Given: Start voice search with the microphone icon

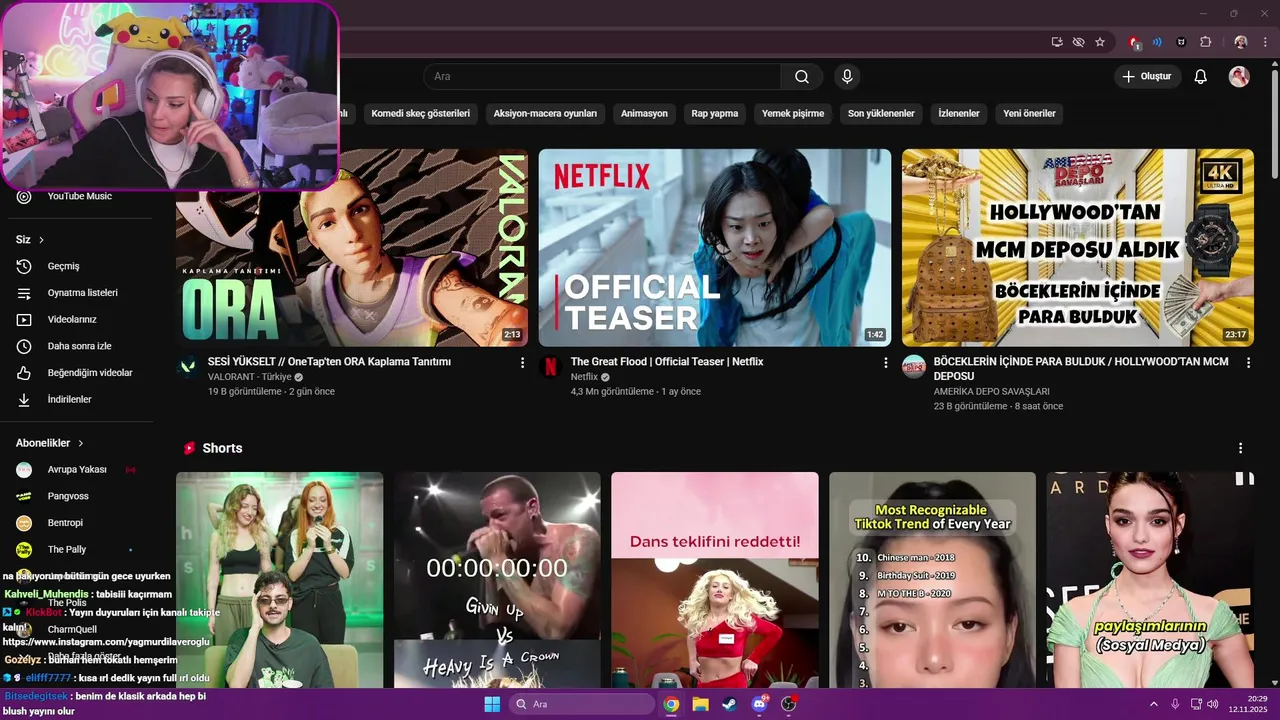Looking at the screenshot, I should coord(847,77).
